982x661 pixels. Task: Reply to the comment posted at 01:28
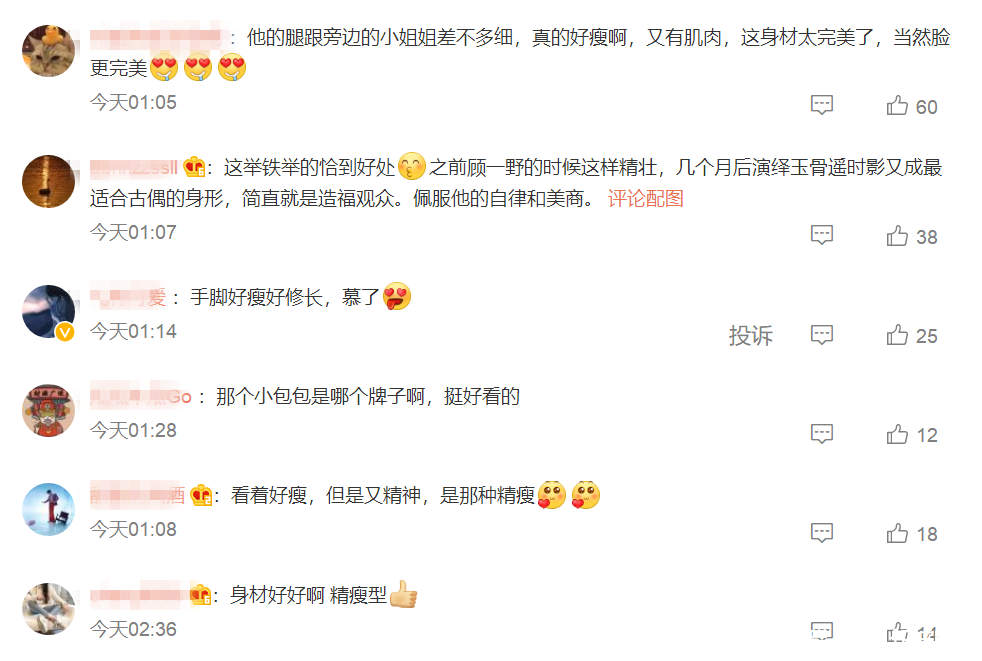(x=822, y=434)
